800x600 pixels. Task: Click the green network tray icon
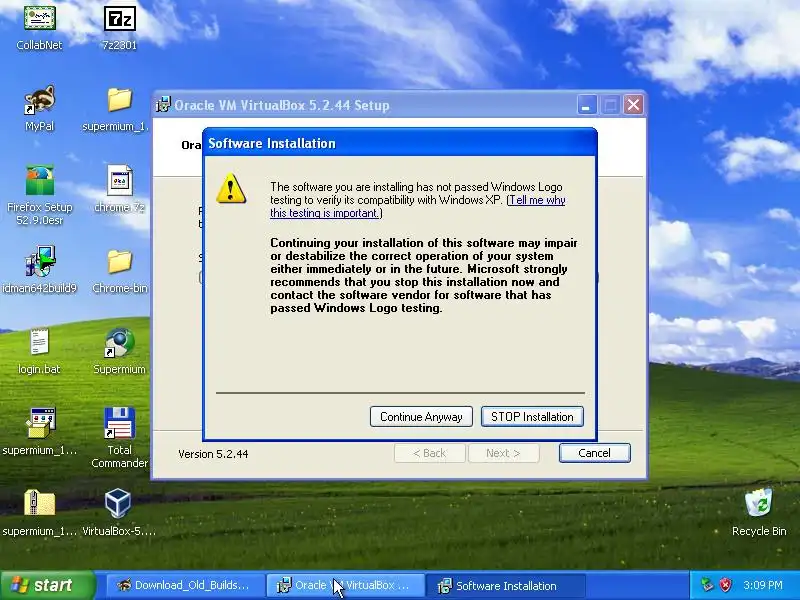pyautogui.click(x=707, y=585)
